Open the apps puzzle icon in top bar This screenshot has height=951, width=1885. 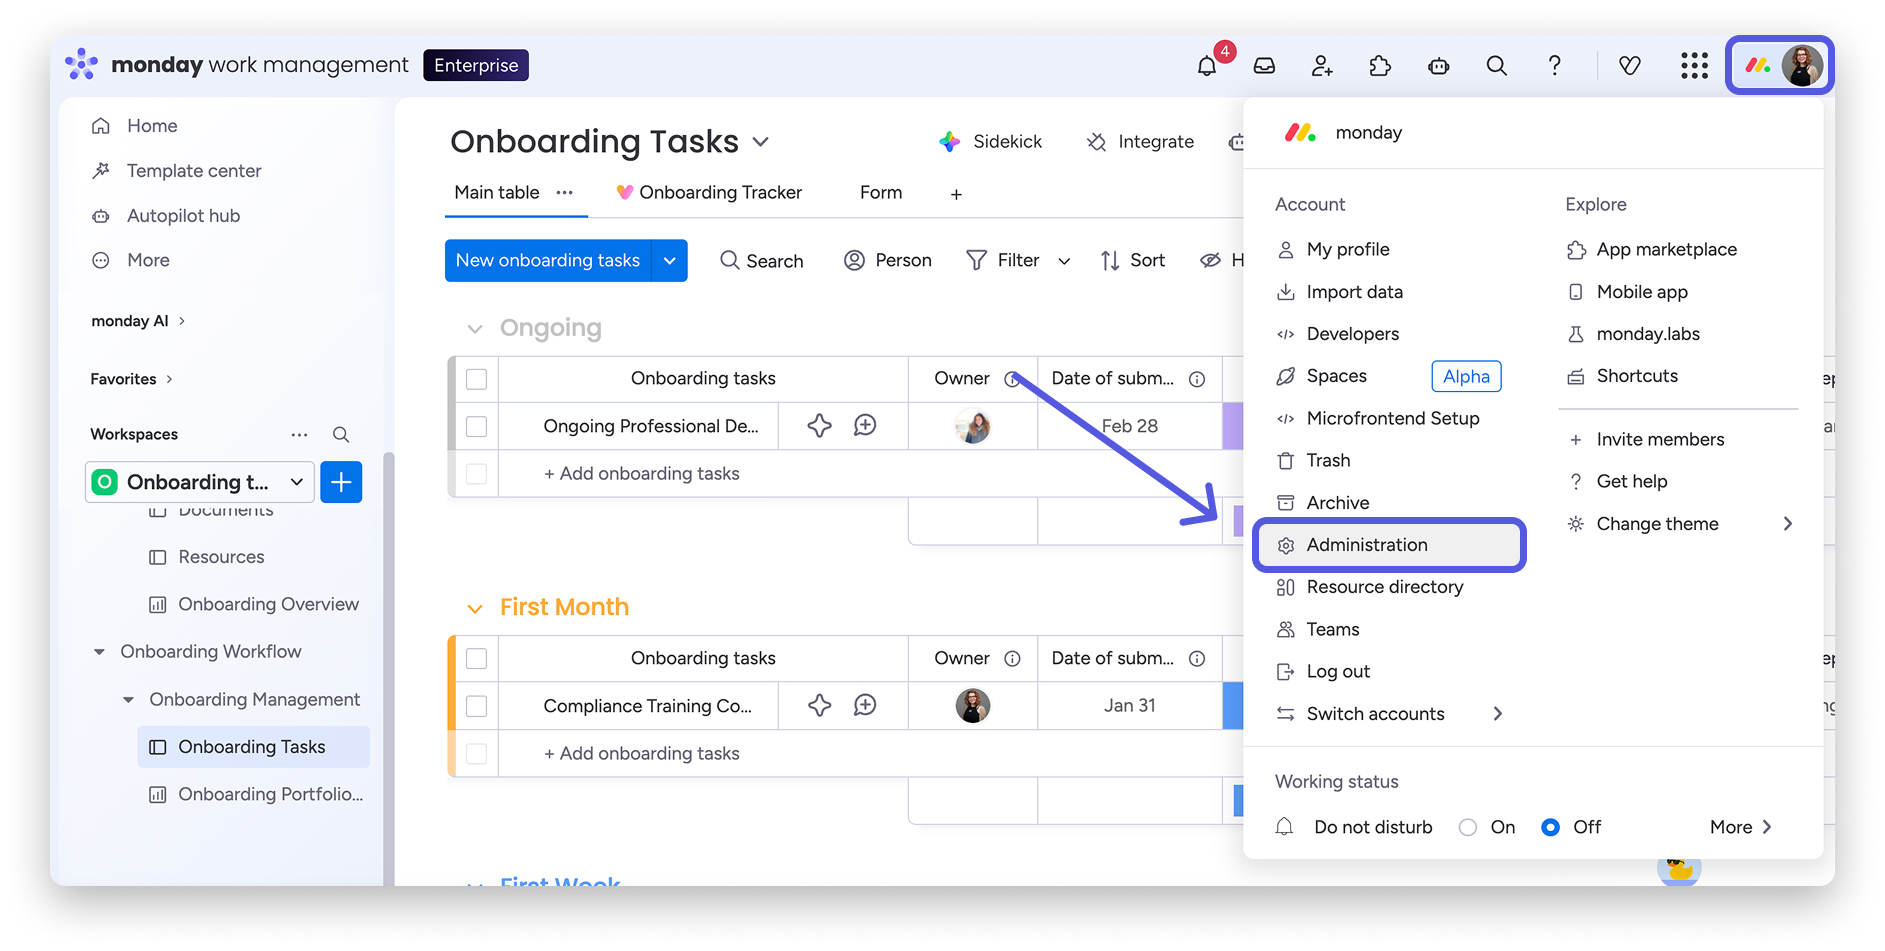pos(1380,66)
